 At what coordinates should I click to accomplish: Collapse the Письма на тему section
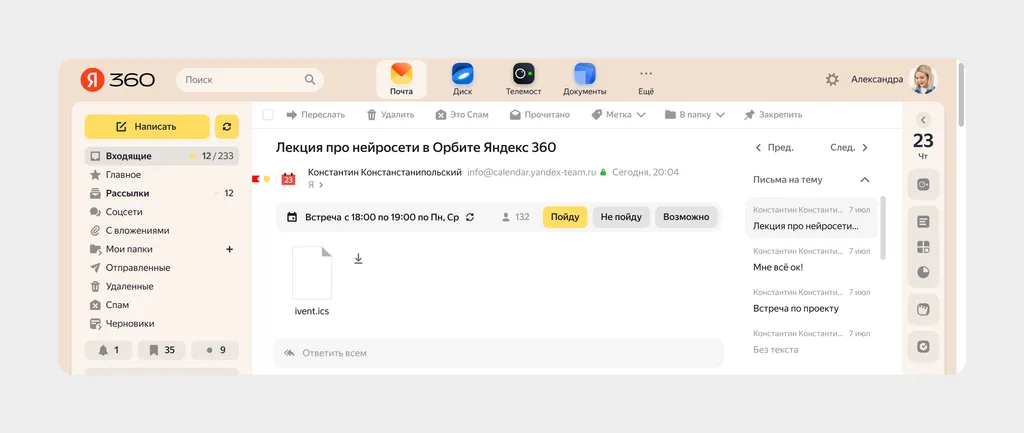click(865, 180)
